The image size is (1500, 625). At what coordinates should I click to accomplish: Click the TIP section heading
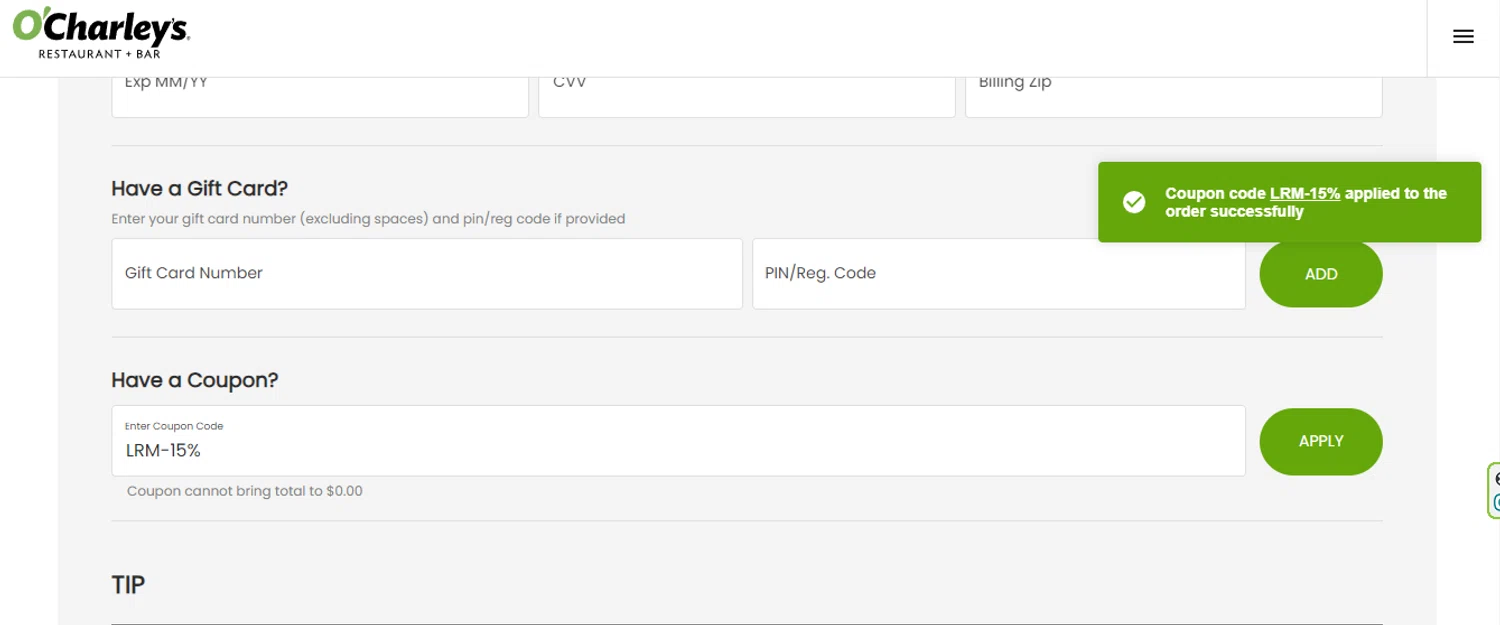(x=128, y=585)
